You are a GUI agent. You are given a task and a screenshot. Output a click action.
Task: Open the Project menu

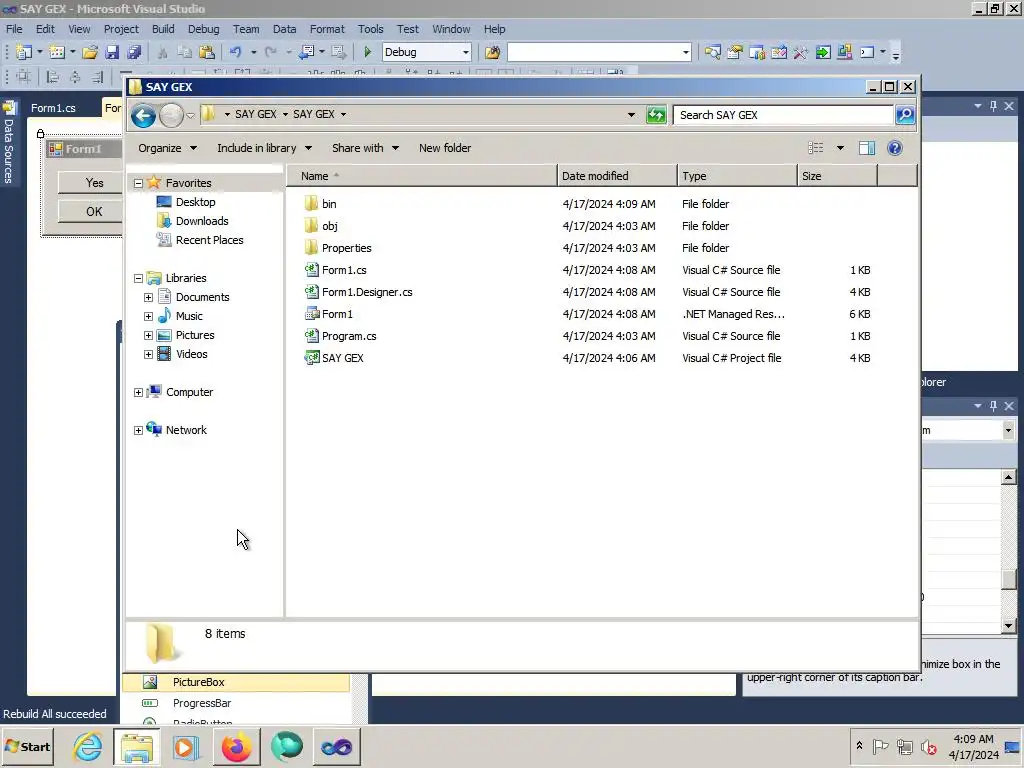point(121,29)
